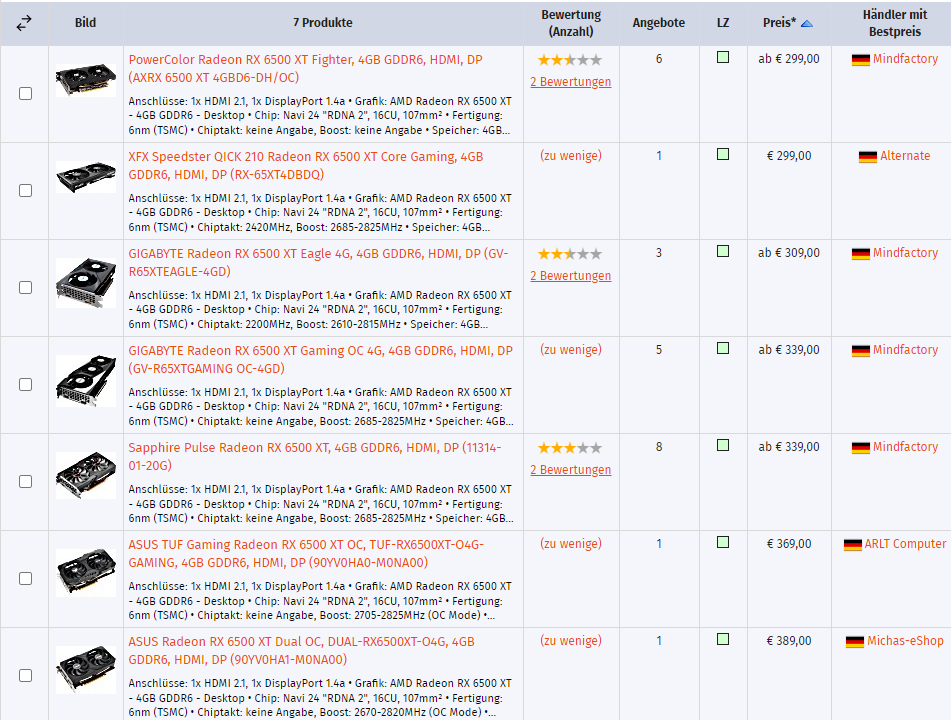Sort list by Preis column header
951x720 pixels.
pos(779,23)
